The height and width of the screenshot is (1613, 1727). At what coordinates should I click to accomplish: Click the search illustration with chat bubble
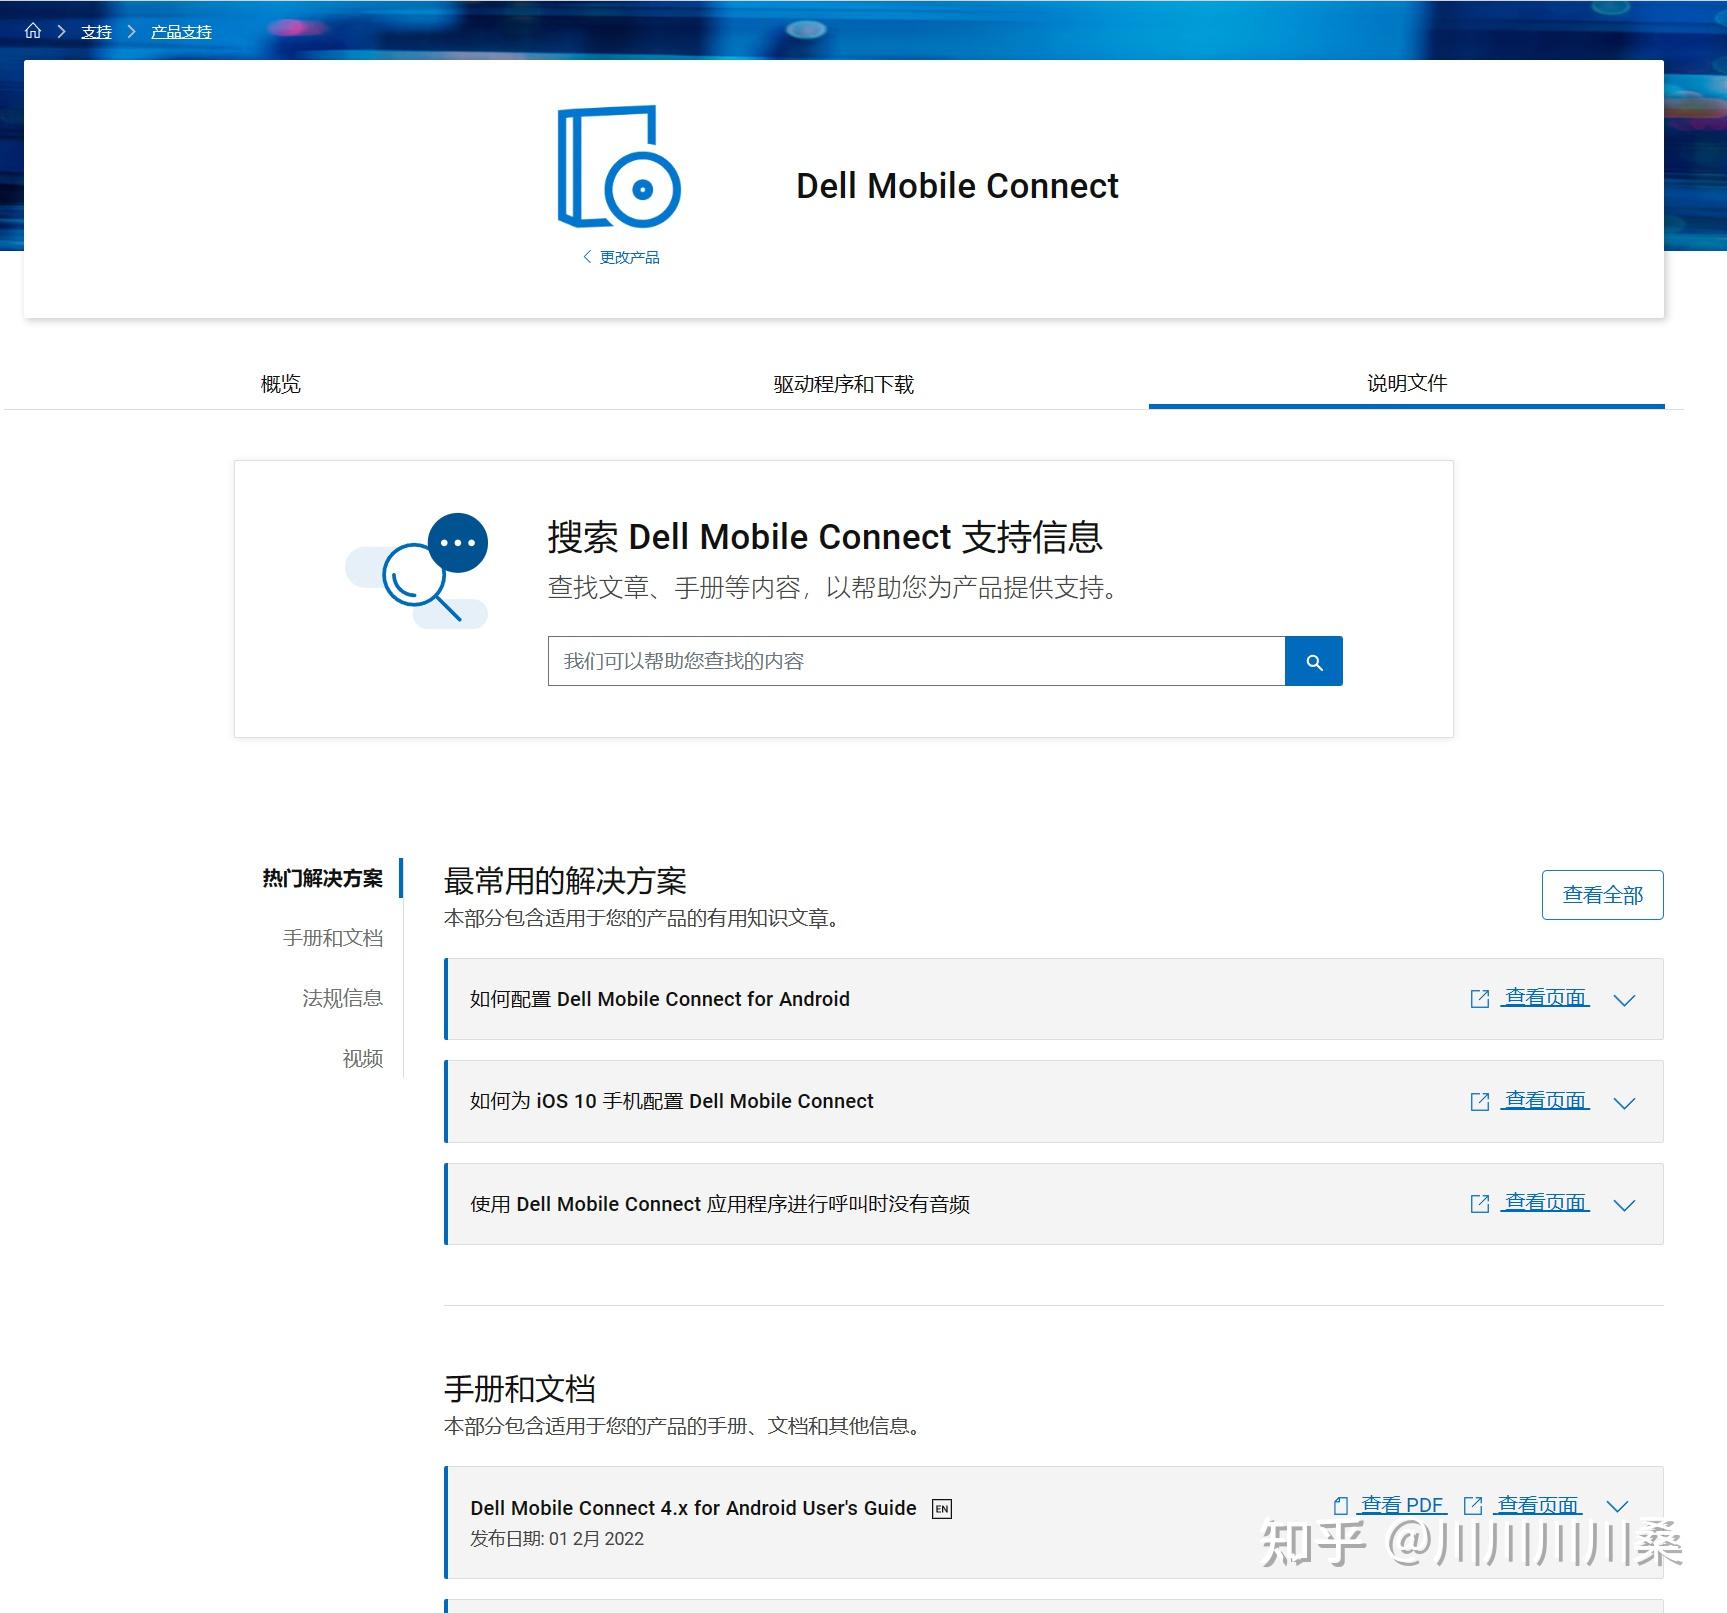point(417,571)
